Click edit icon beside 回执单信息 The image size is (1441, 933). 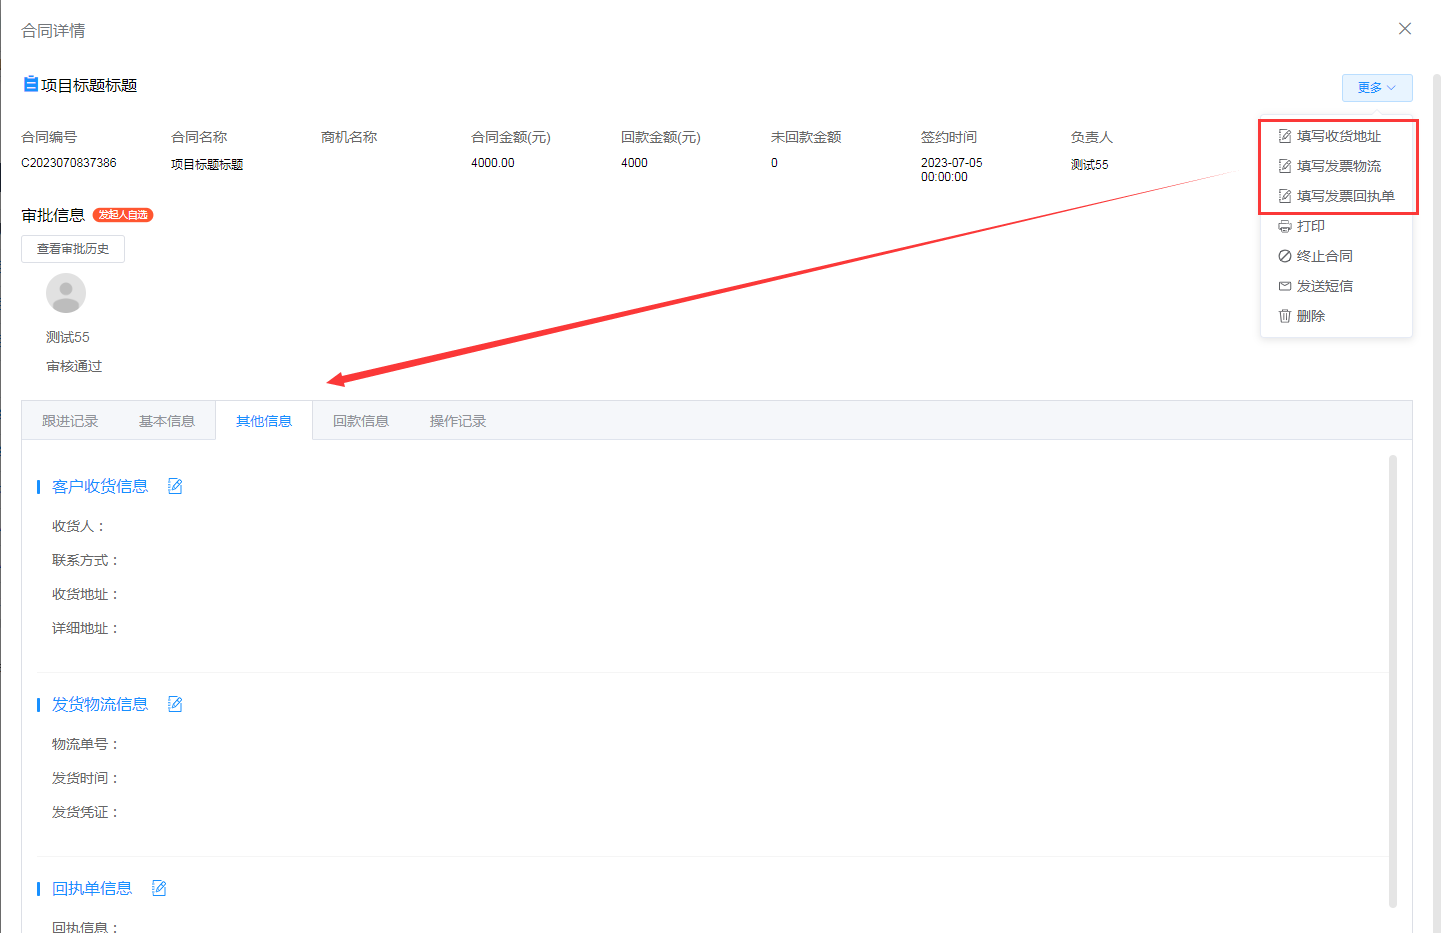tap(159, 888)
